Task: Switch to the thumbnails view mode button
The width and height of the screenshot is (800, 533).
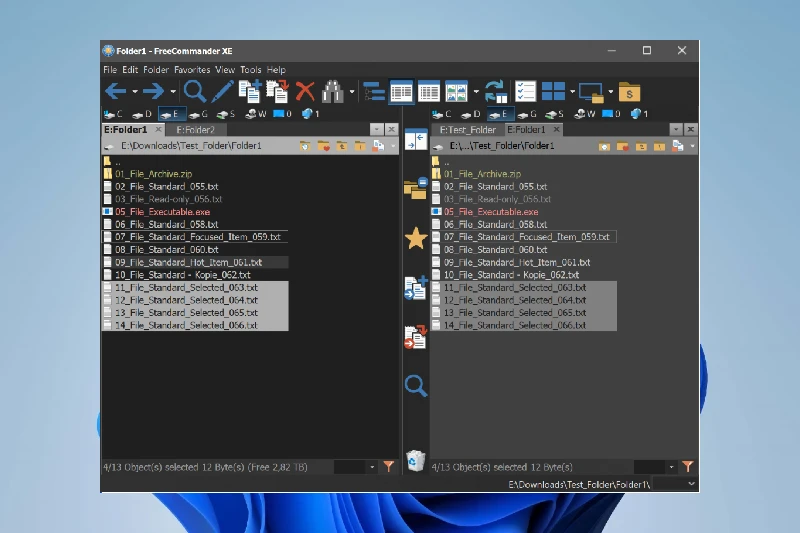Action: point(456,92)
